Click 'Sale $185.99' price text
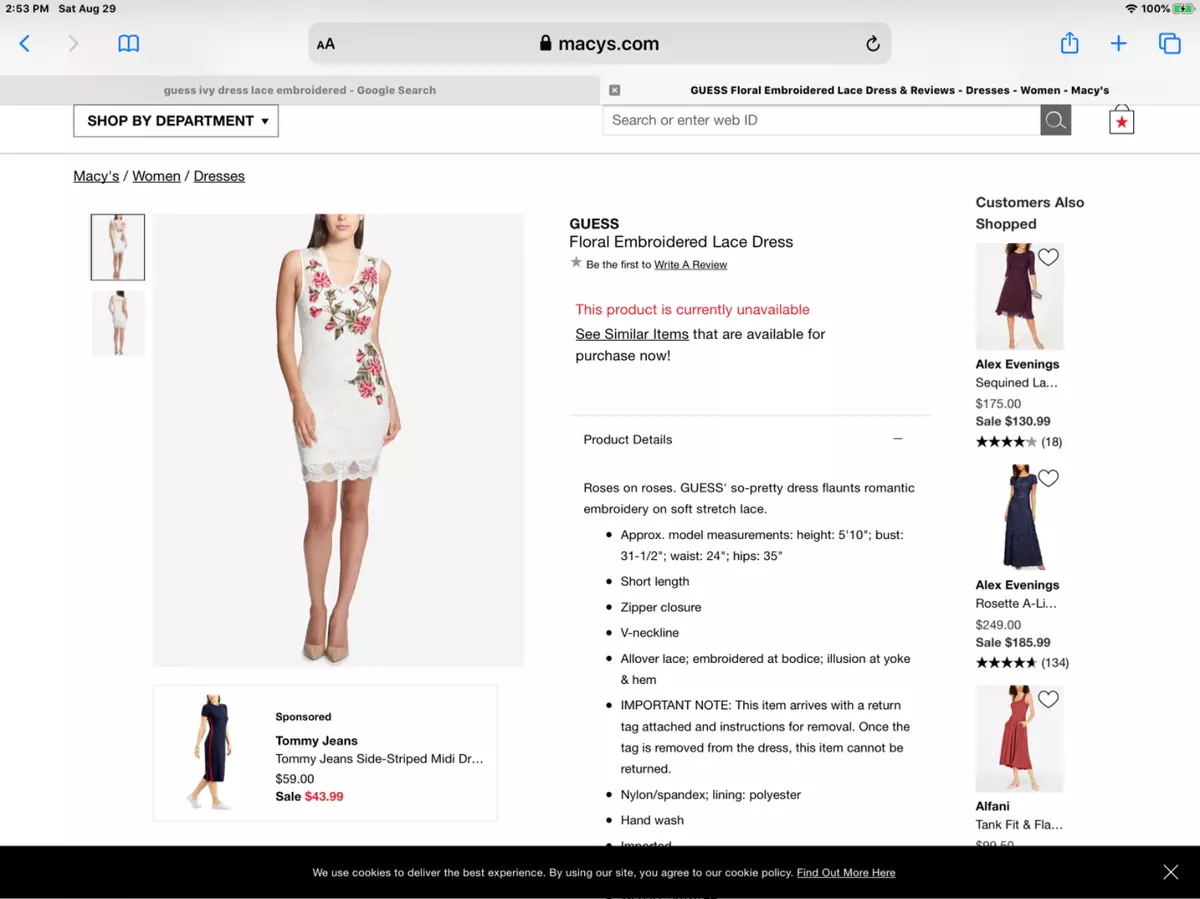 pos(1013,642)
